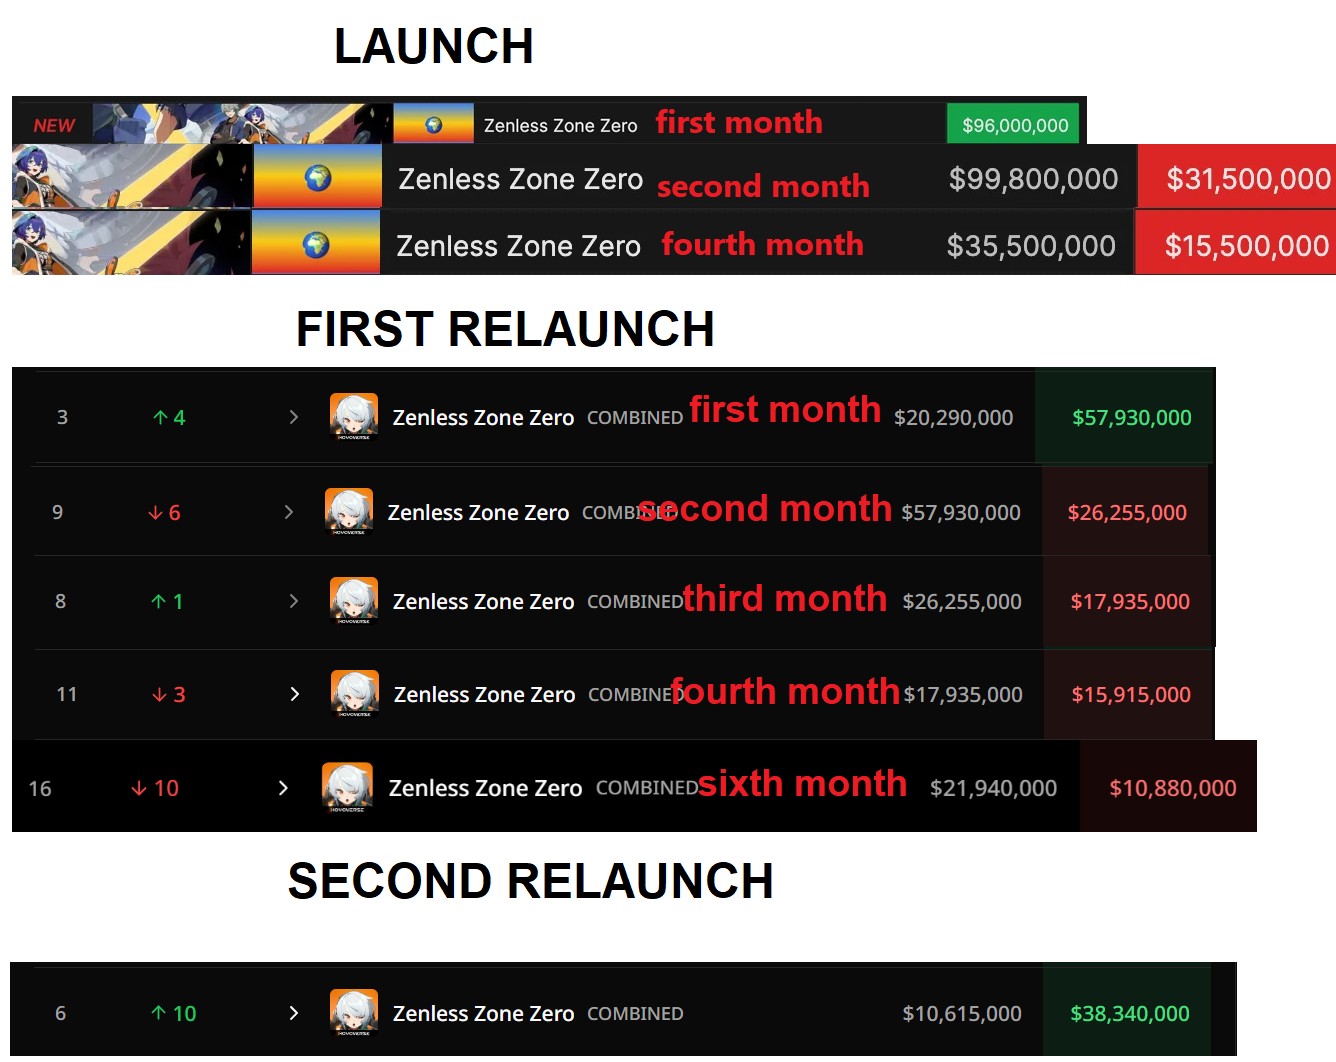
Task: Click Zenless Zone Zero in the rank 16 row
Action: click(x=485, y=789)
